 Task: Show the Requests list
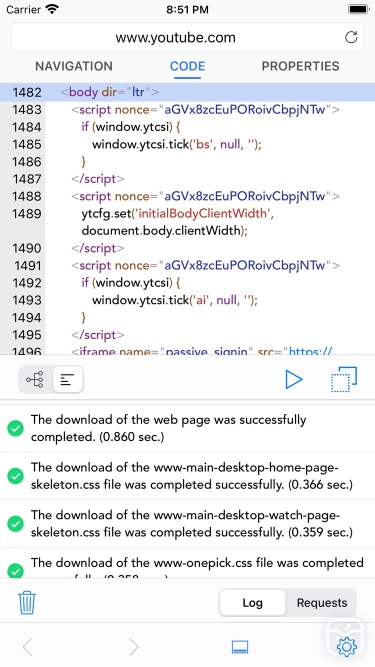coord(322,603)
